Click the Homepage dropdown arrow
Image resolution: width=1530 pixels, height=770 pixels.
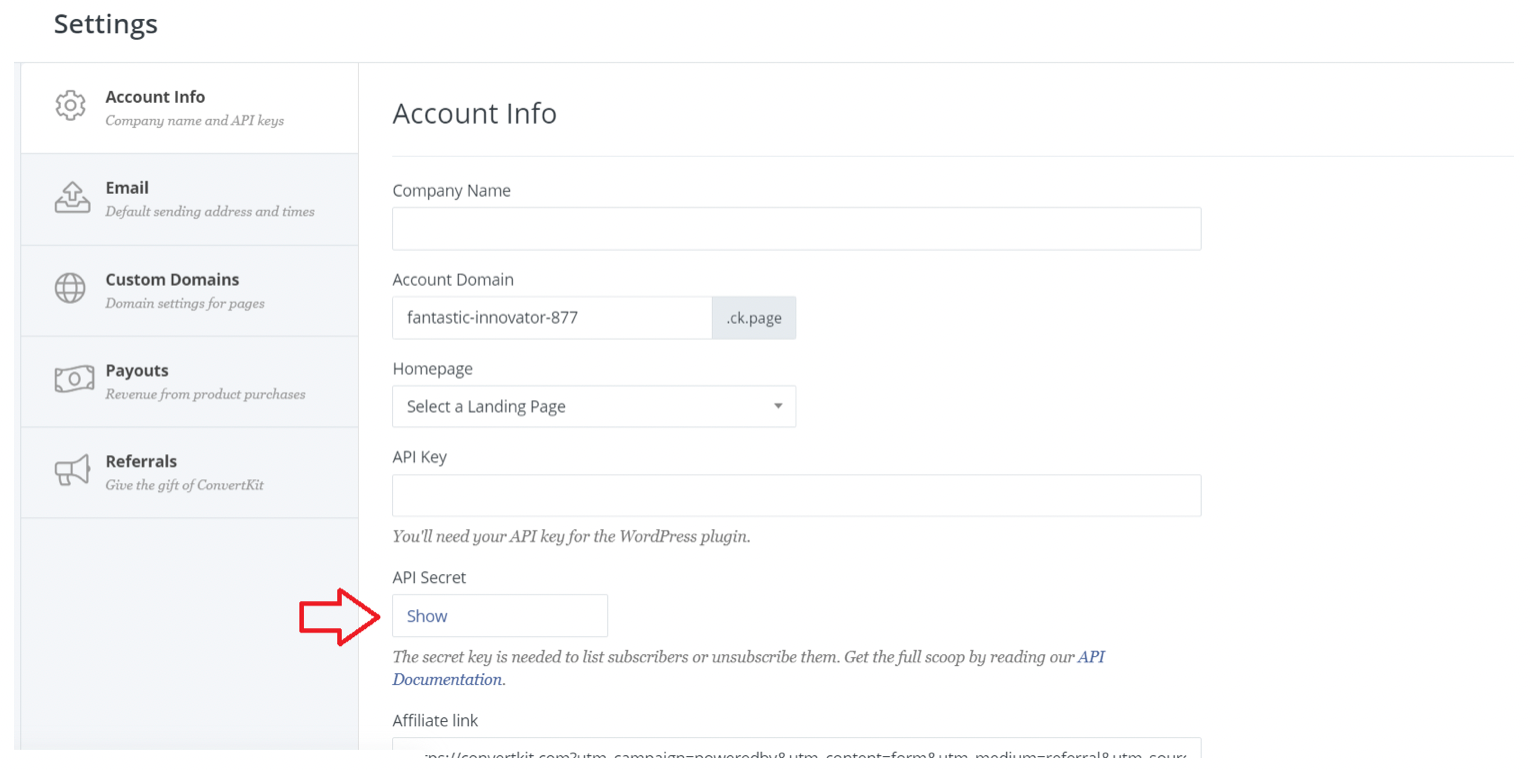tap(778, 407)
